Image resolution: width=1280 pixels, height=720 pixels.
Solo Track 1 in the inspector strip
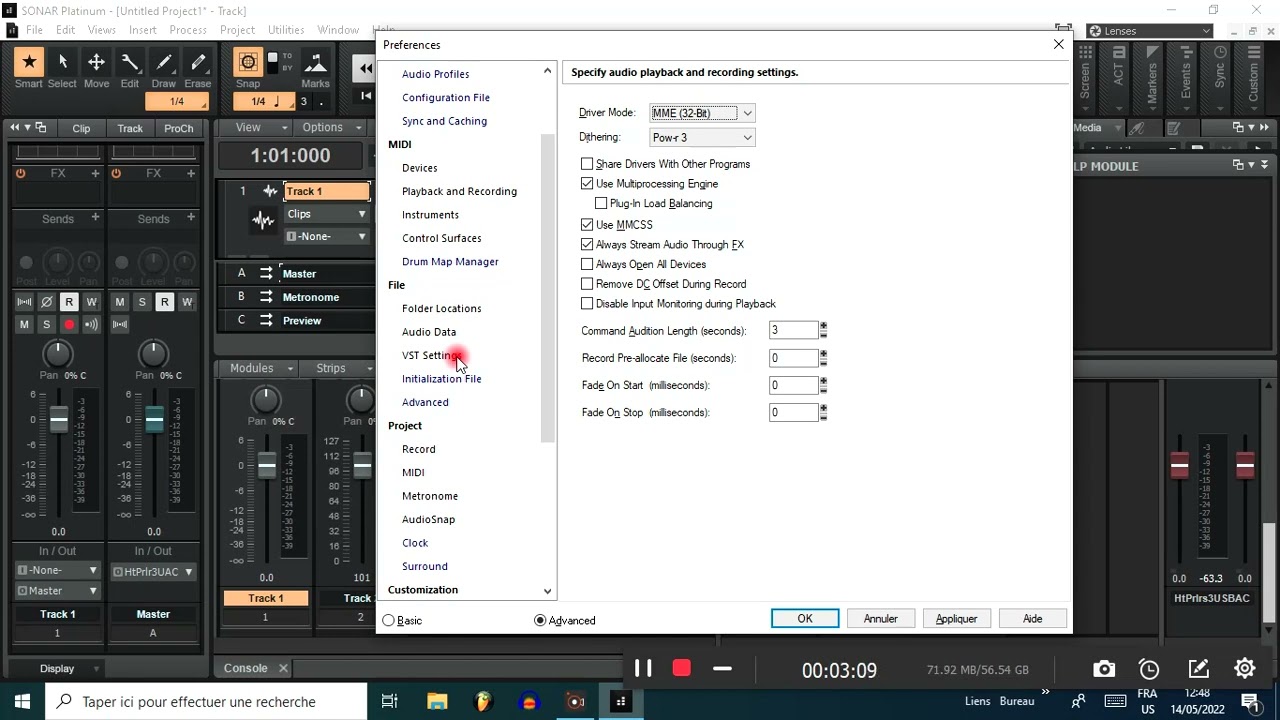[x=46, y=324]
